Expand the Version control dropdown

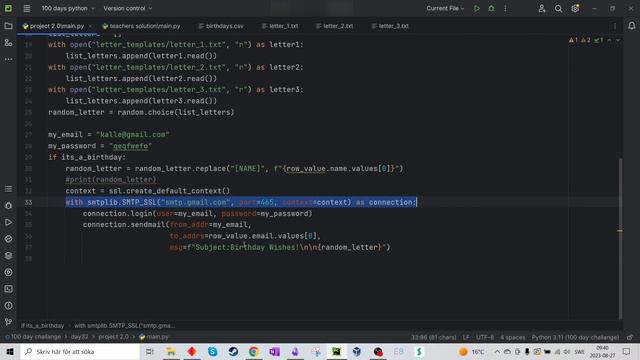127,8
